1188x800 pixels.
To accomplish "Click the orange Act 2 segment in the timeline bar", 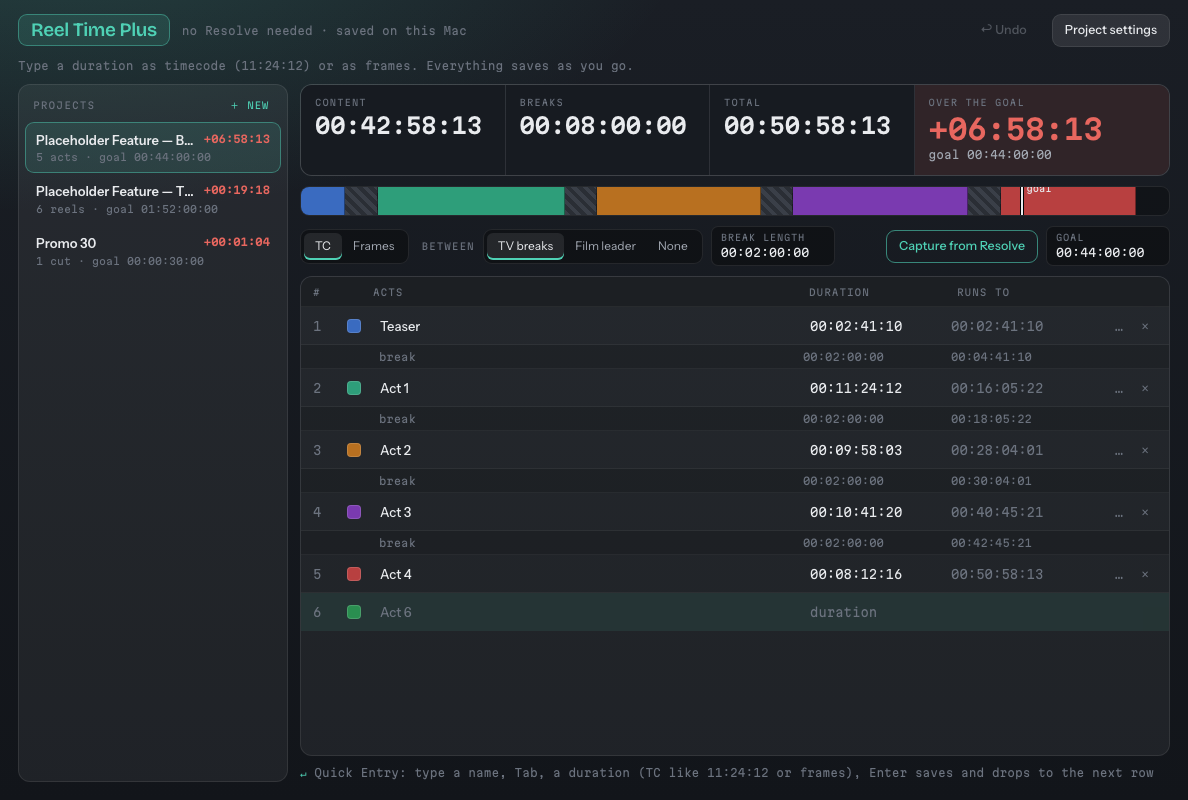I will click(678, 202).
